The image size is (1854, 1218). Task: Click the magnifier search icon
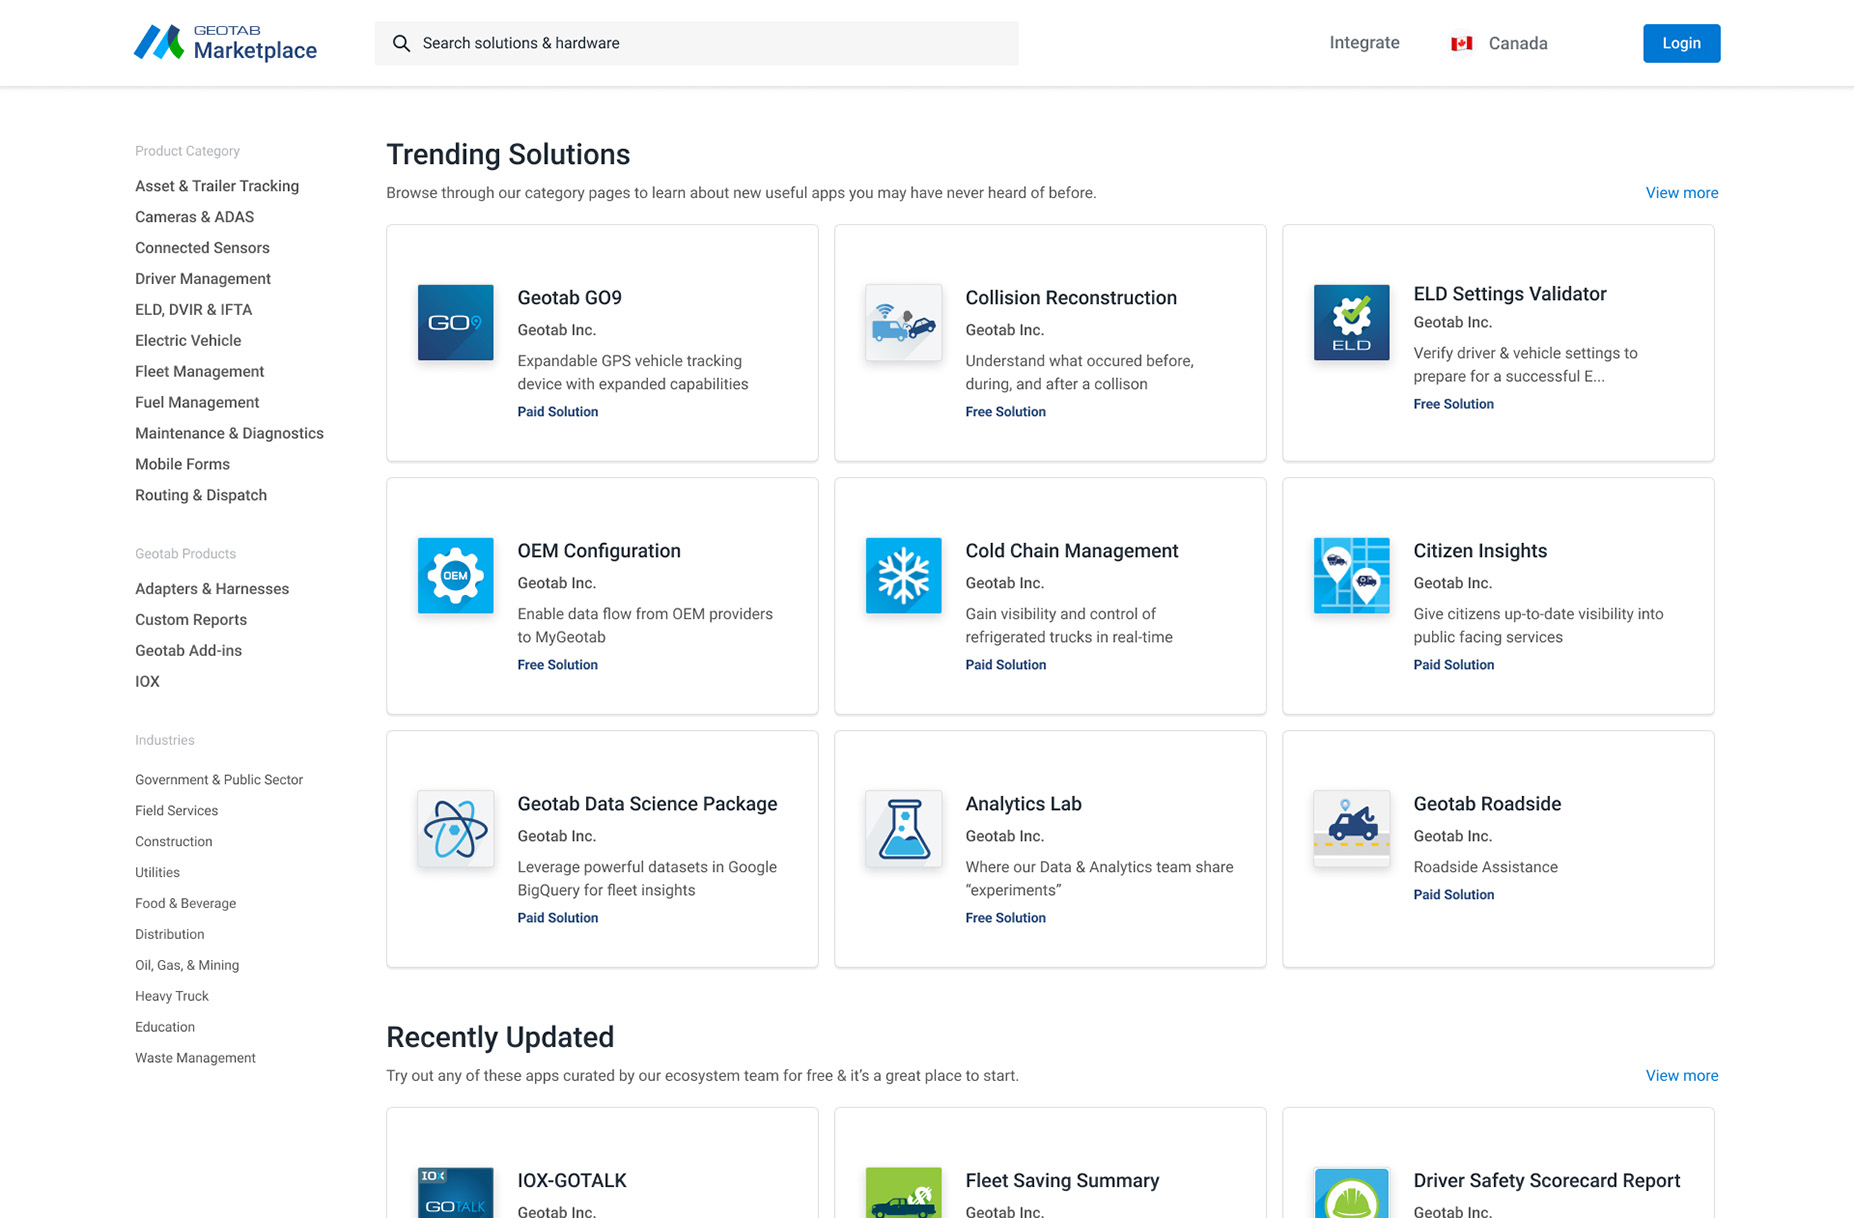tap(401, 43)
